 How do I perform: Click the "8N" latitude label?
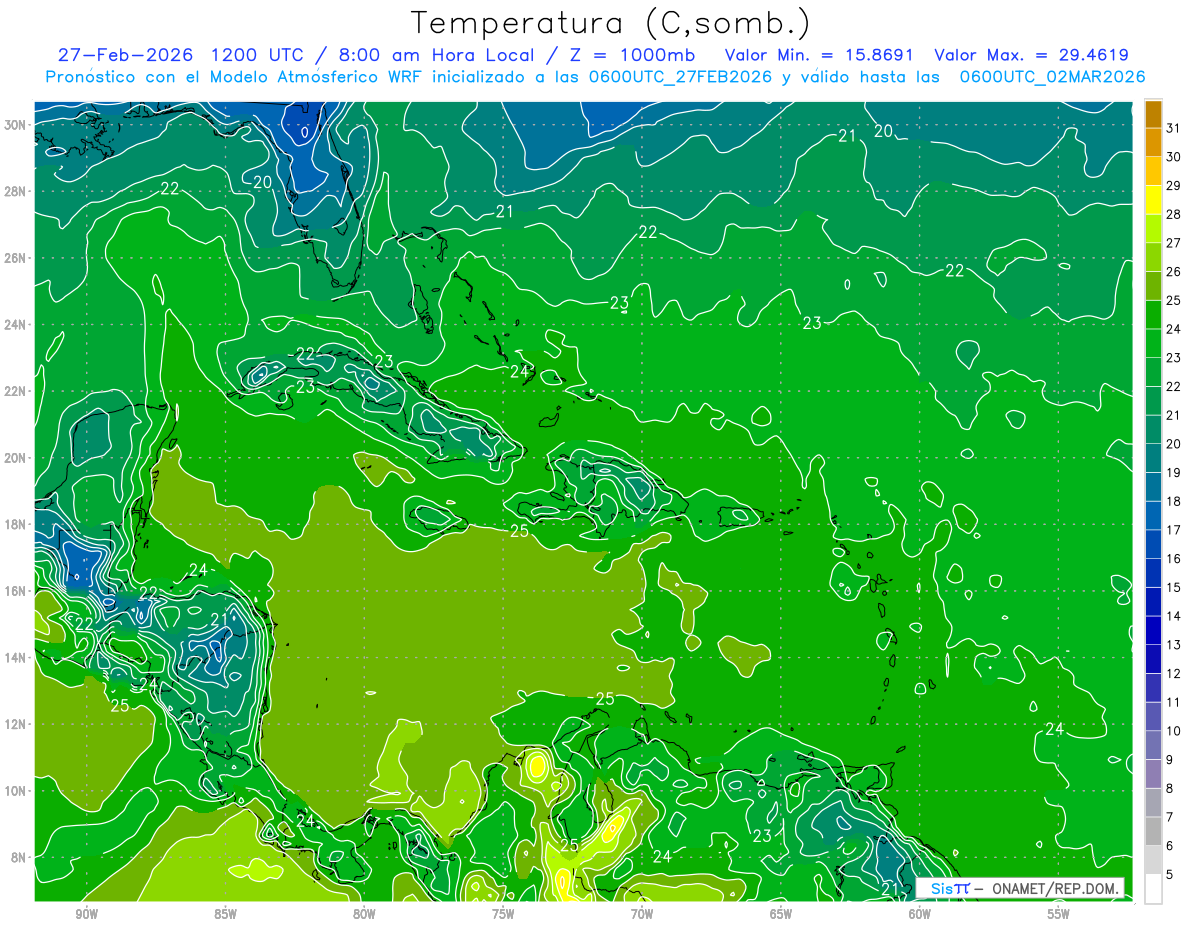tap(19, 857)
